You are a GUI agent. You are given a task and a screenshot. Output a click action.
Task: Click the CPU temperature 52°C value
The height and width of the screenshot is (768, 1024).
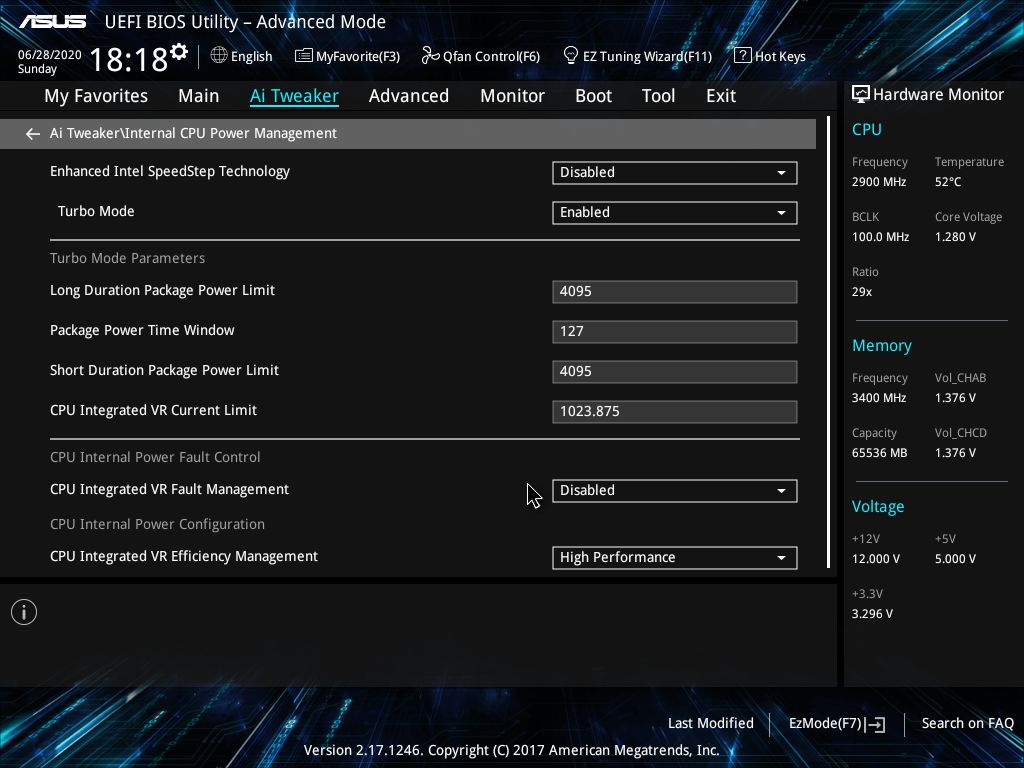click(x=948, y=182)
